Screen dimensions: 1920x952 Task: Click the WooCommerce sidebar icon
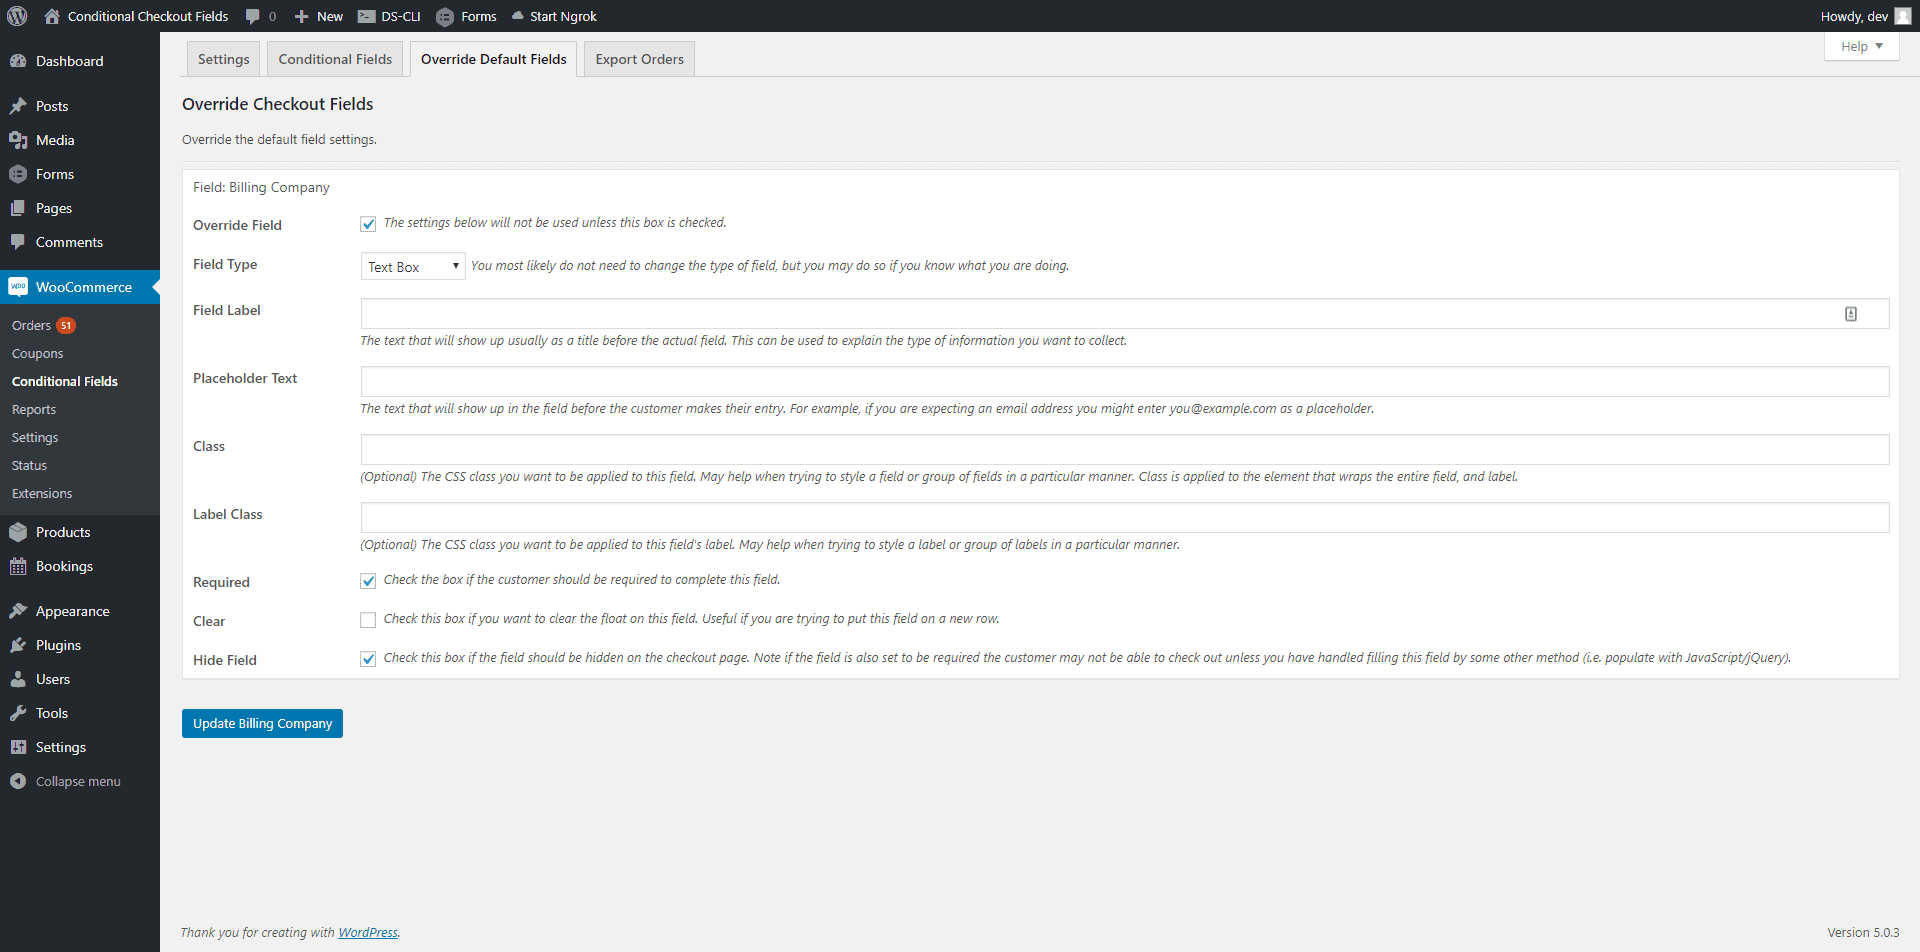(18, 287)
